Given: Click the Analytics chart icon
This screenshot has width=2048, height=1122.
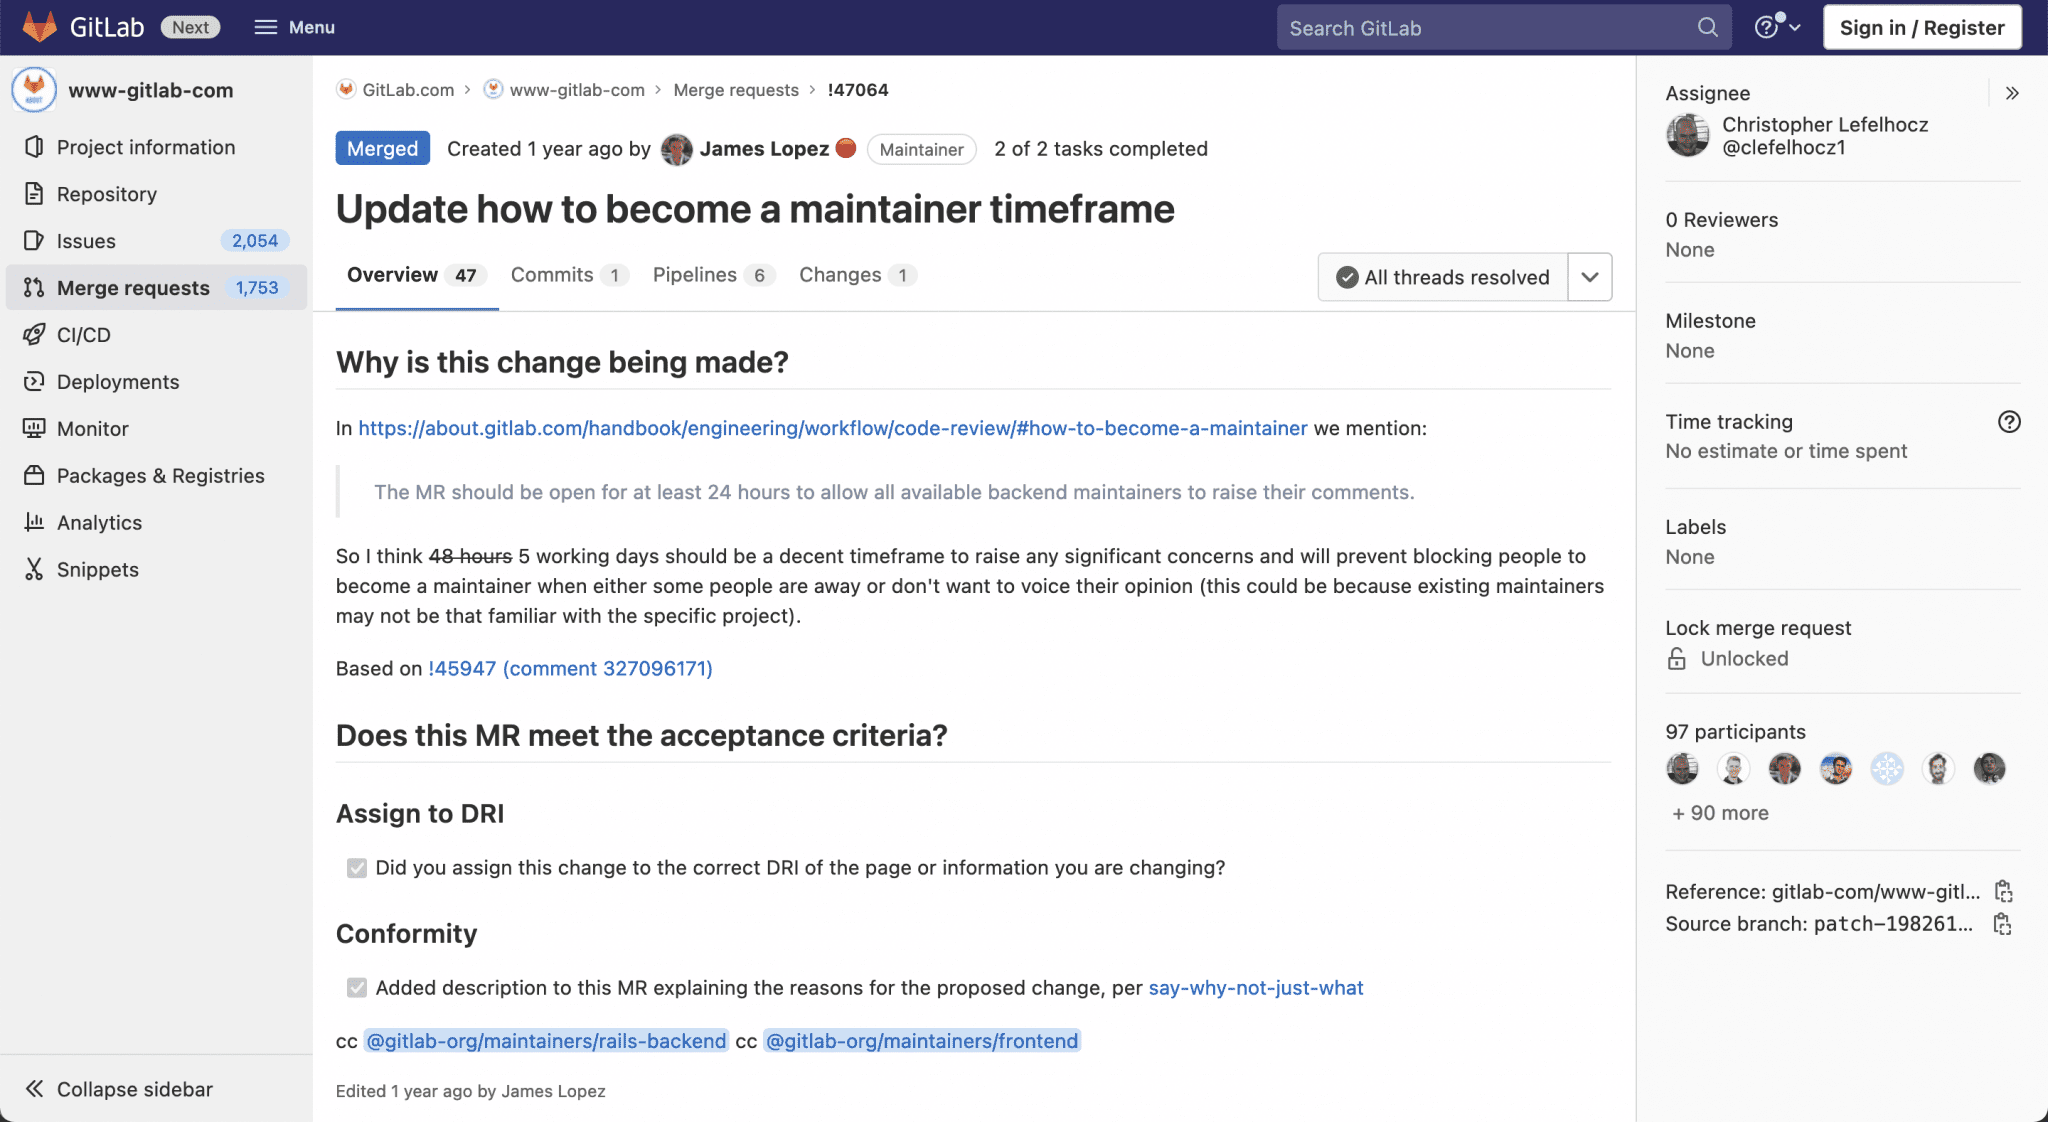Looking at the screenshot, I should (x=34, y=523).
